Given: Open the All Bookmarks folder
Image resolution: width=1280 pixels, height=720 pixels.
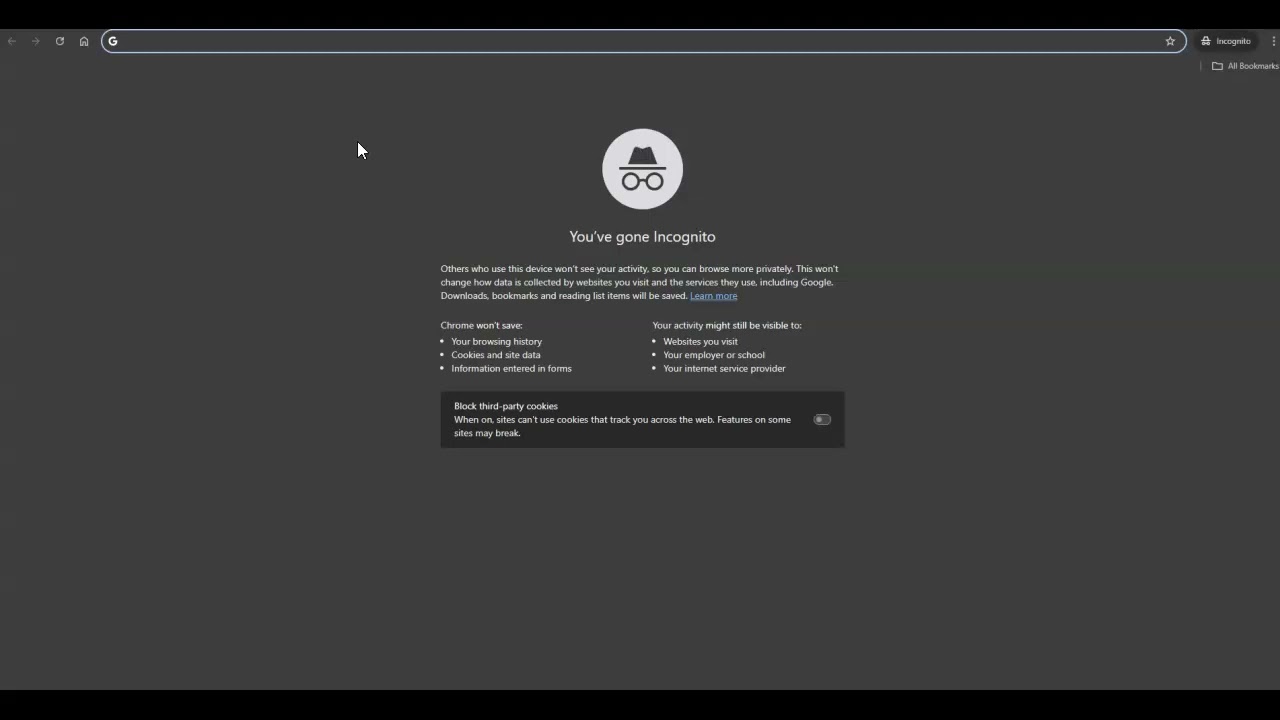Looking at the screenshot, I should [1245, 66].
